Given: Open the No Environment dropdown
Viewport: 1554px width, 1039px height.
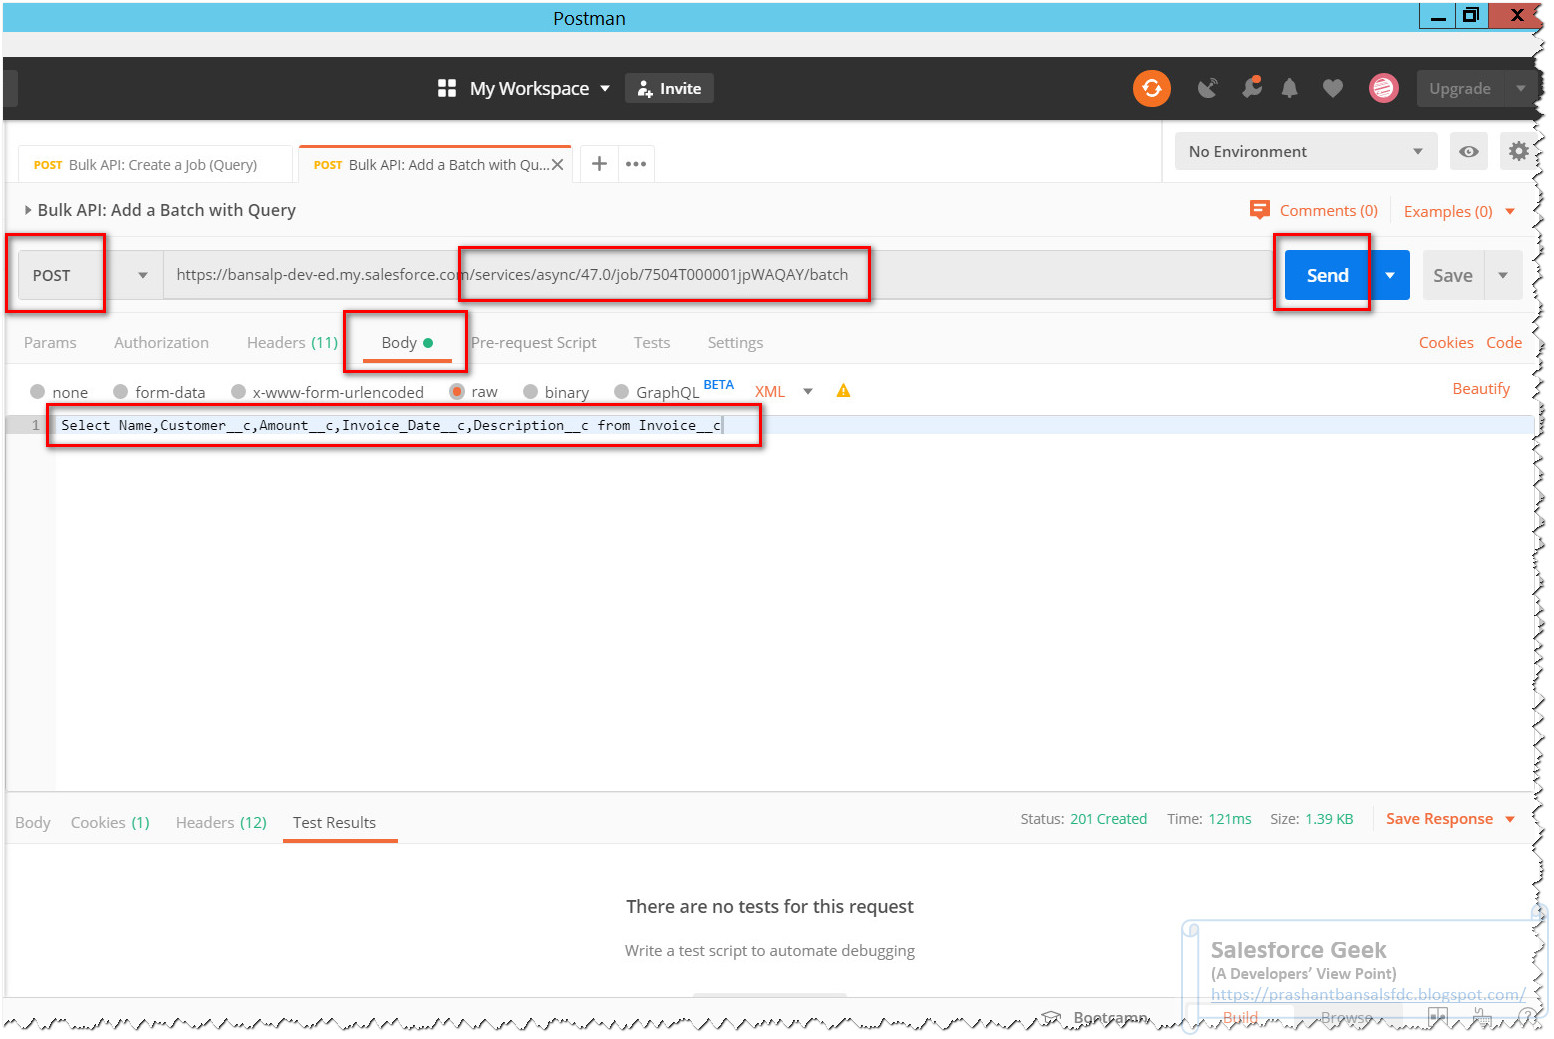Looking at the screenshot, I should tap(1306, 151).
